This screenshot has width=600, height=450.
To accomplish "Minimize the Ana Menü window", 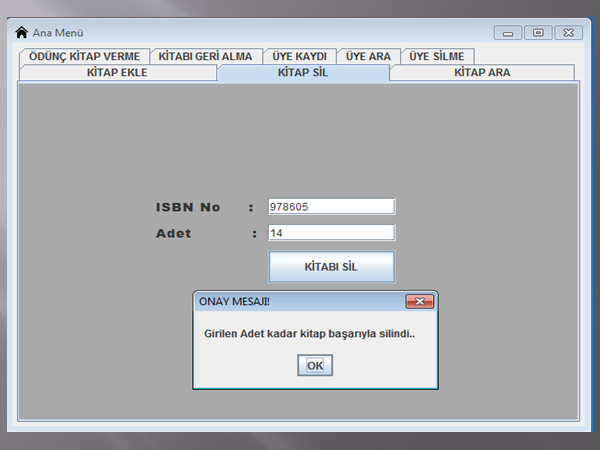I will pyautogui.click(x=508, y=33).
